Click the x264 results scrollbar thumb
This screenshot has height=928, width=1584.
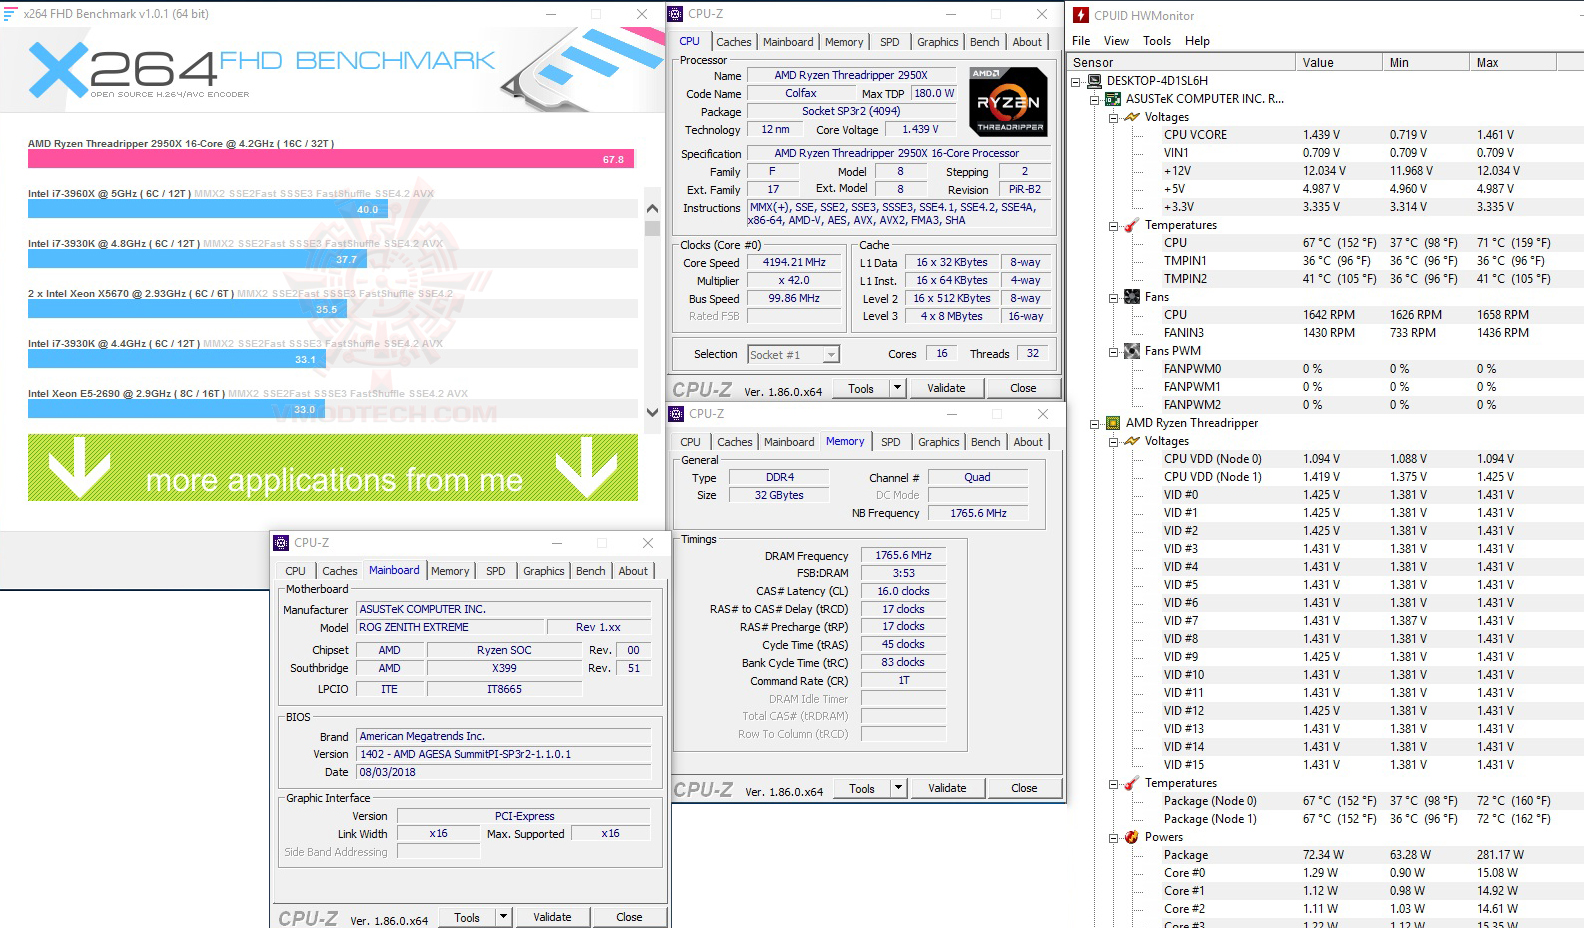click(x=652, y=228)
